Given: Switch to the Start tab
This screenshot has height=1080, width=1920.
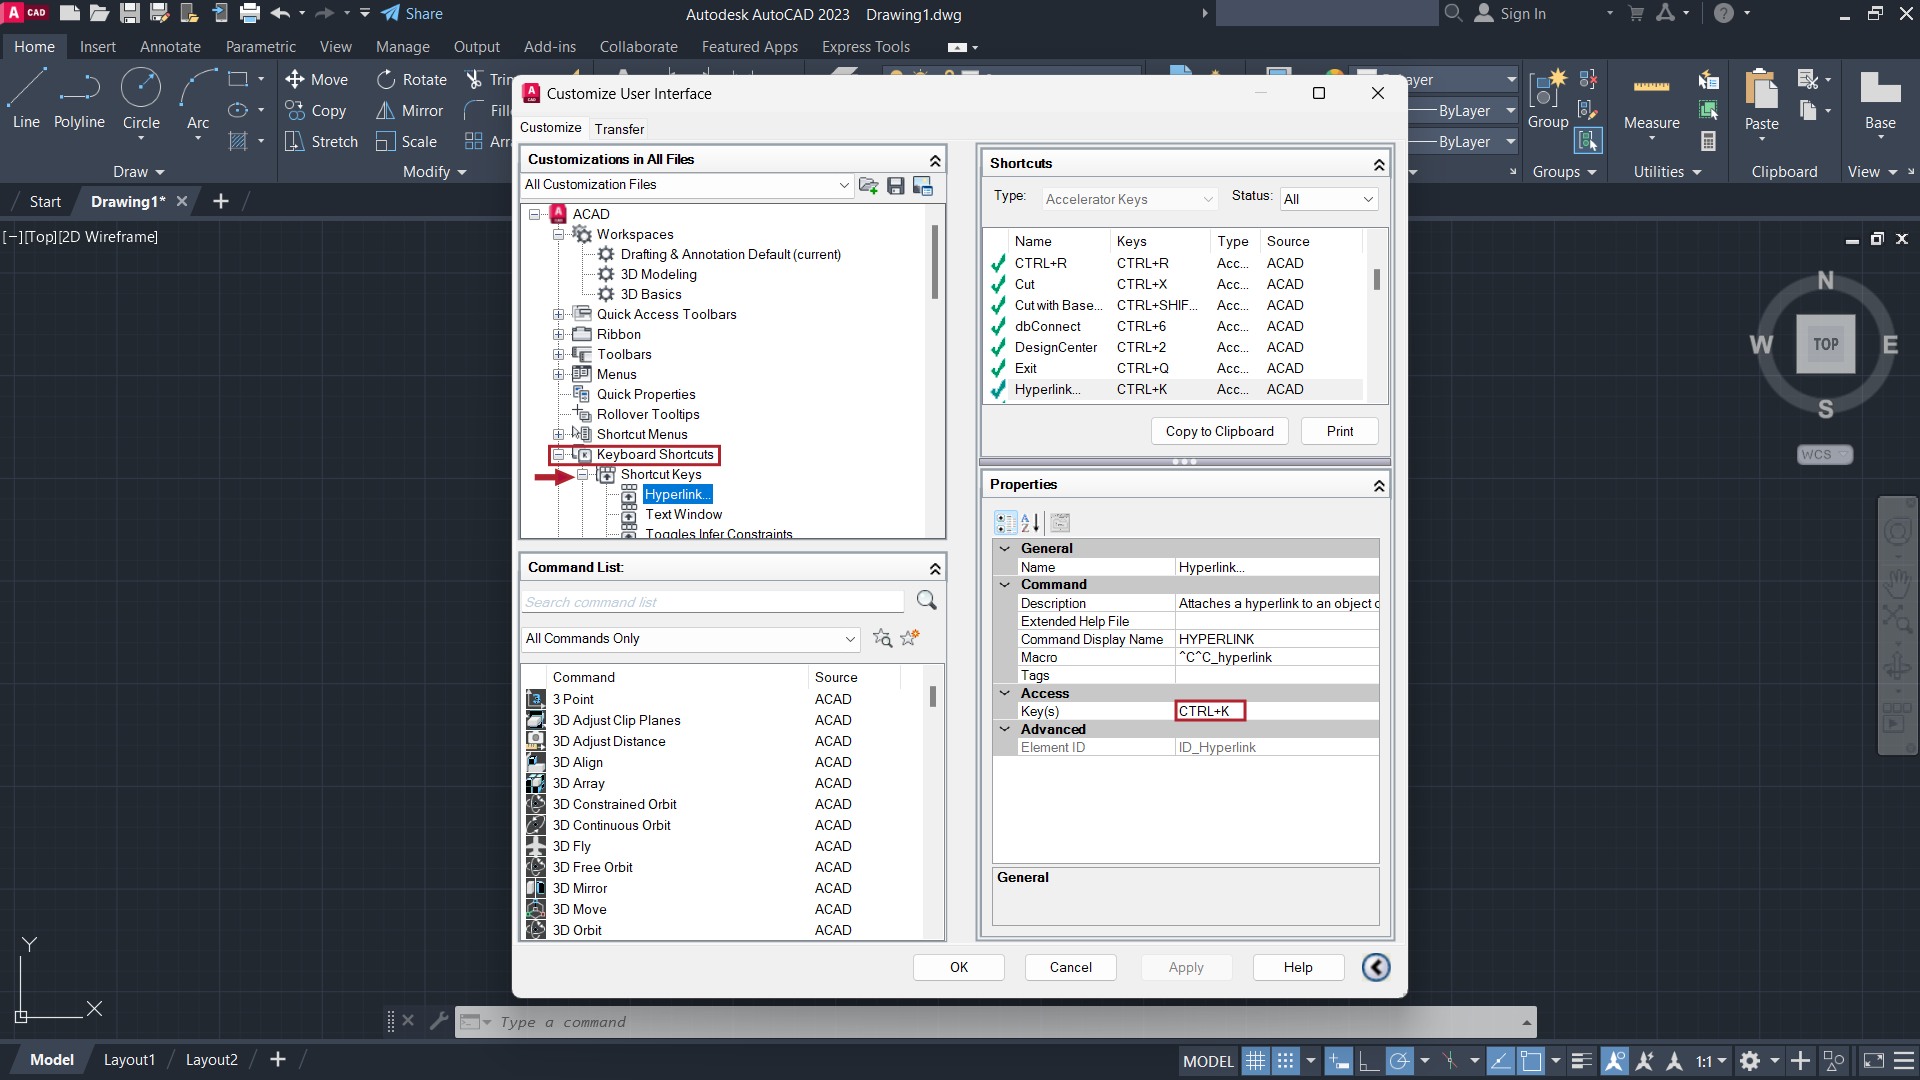Looking at the screenshot, I should 45,201.
